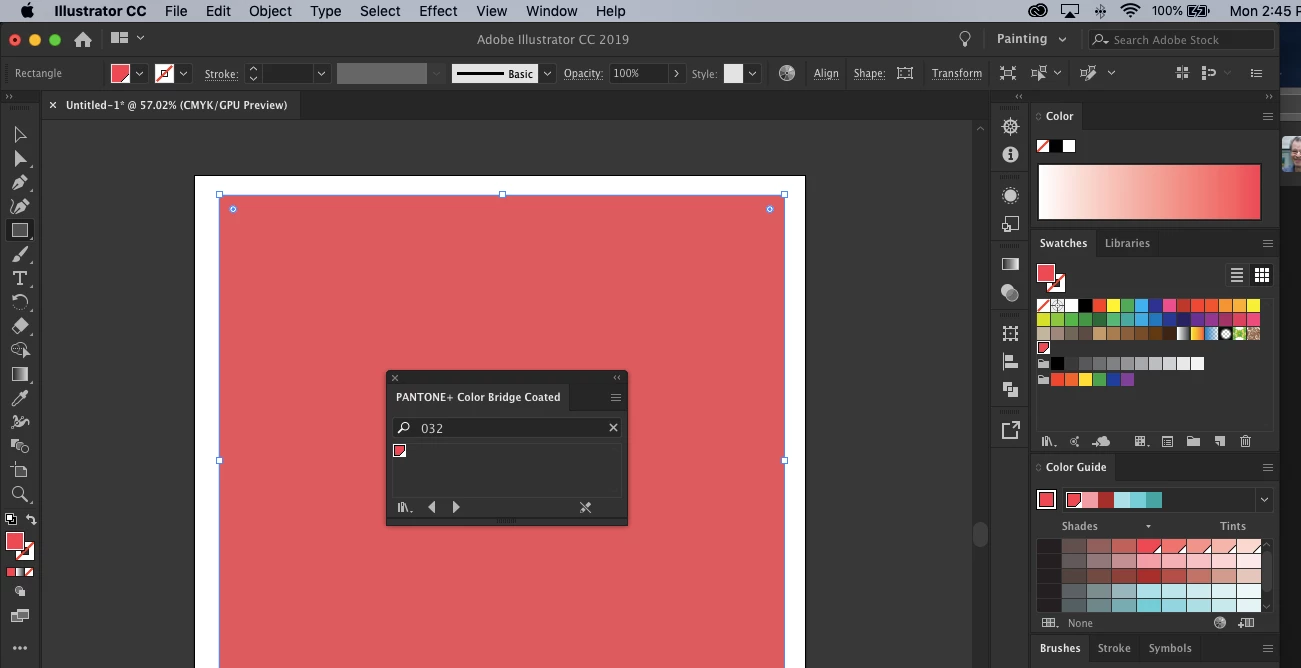This screenshot has height=668, width=1301.
Task: Select the yellow swatch in top row
Action: coord(1112,305)
